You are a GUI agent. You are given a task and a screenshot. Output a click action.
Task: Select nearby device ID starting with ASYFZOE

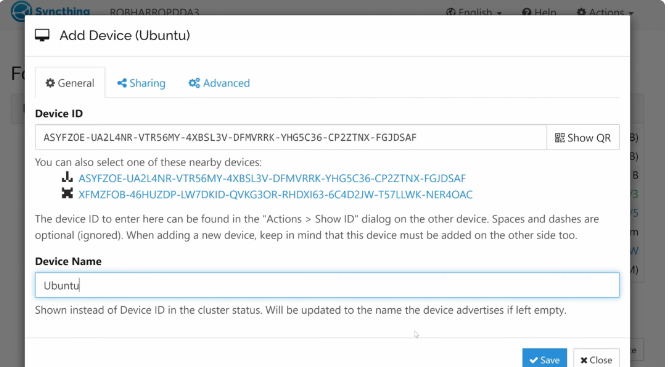coord(272,178)
